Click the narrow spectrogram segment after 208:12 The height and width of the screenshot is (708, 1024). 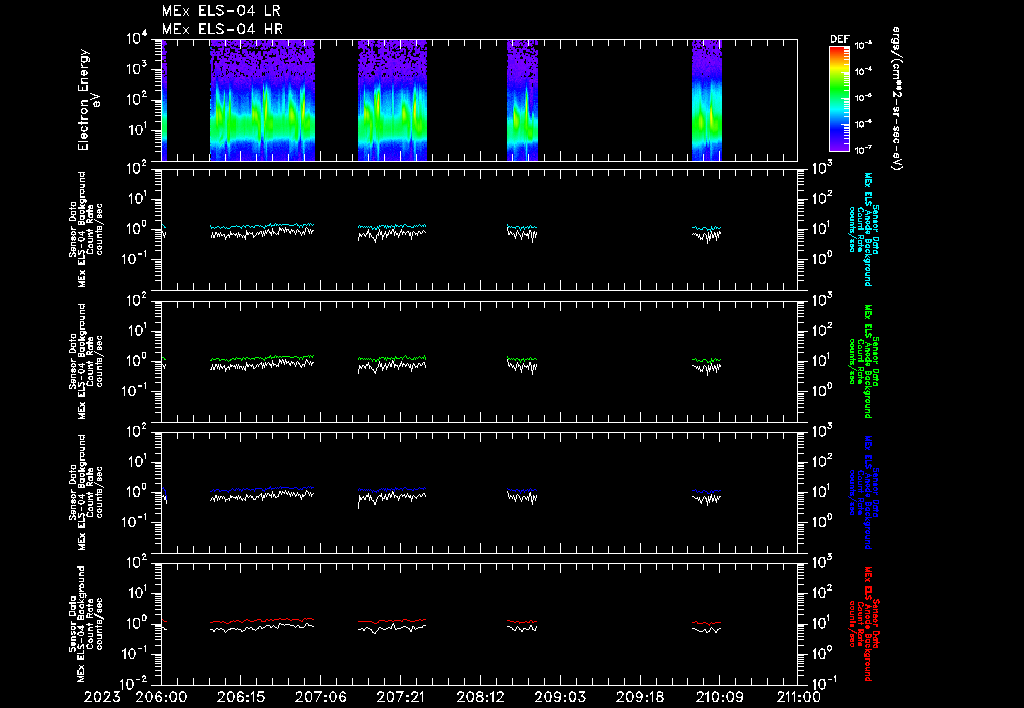[x=522, y=100]
